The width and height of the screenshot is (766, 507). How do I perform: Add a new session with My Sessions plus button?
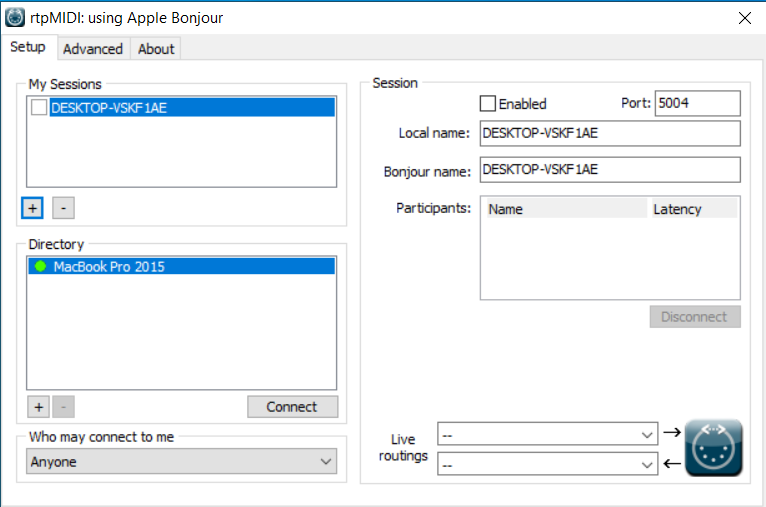32,208
